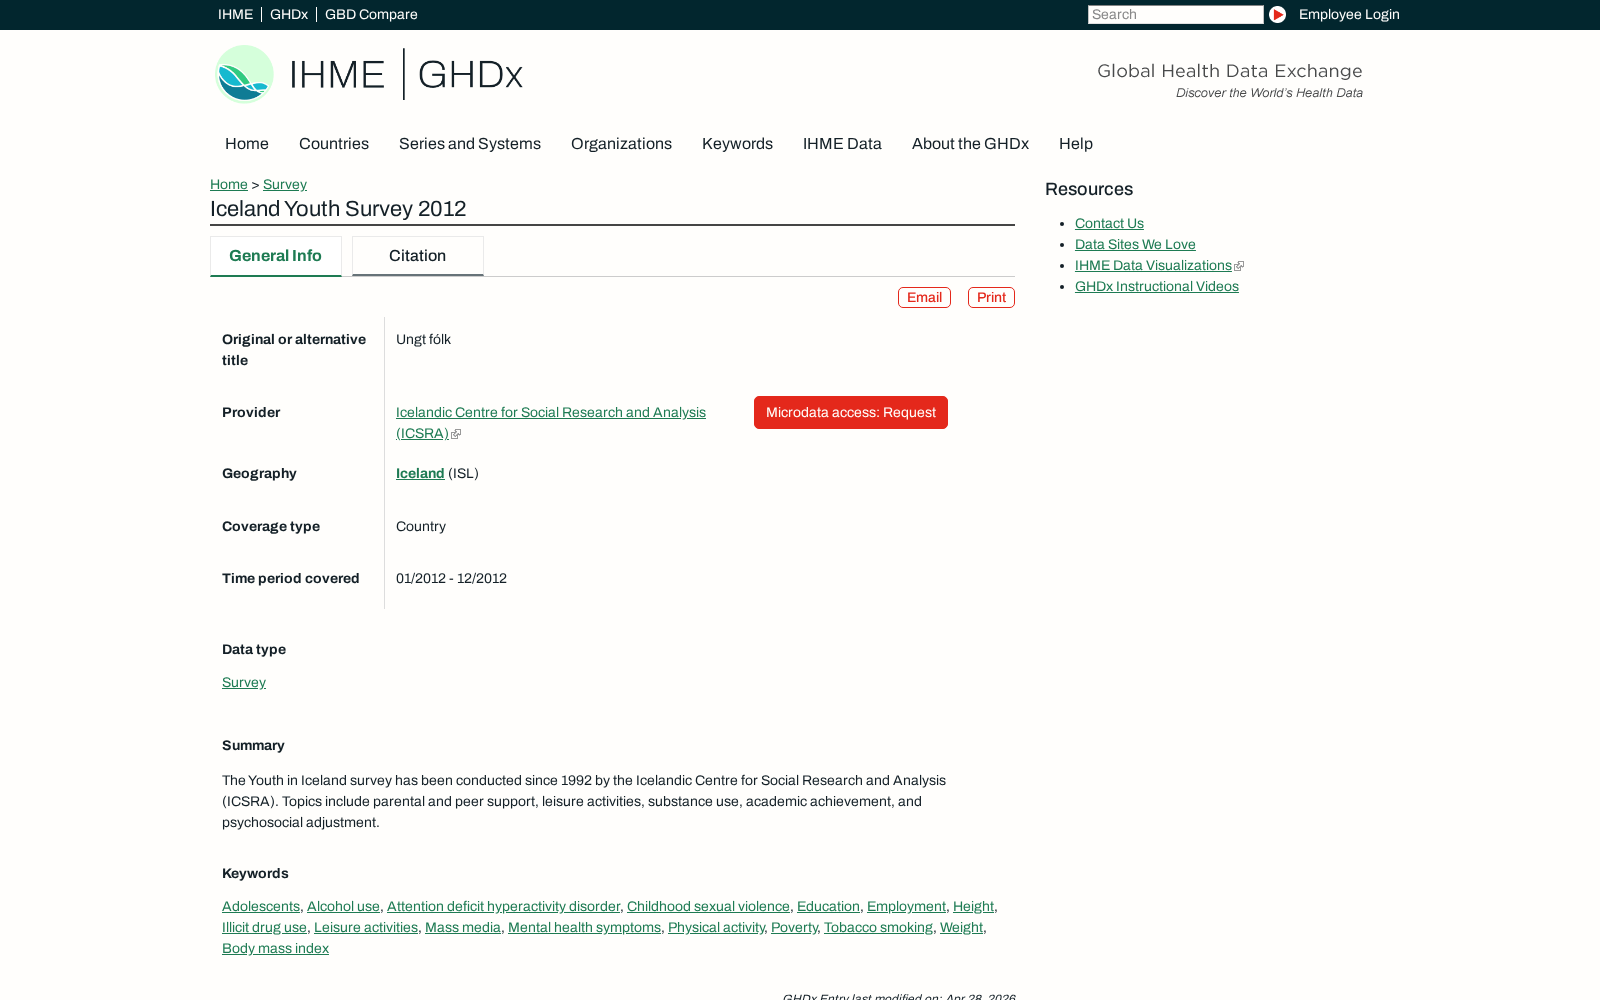Image resolution: width=1600 pixels, height=1000 pixels.
Task: Open GBD Compare in top bar
Action: (x=371, y=14)
